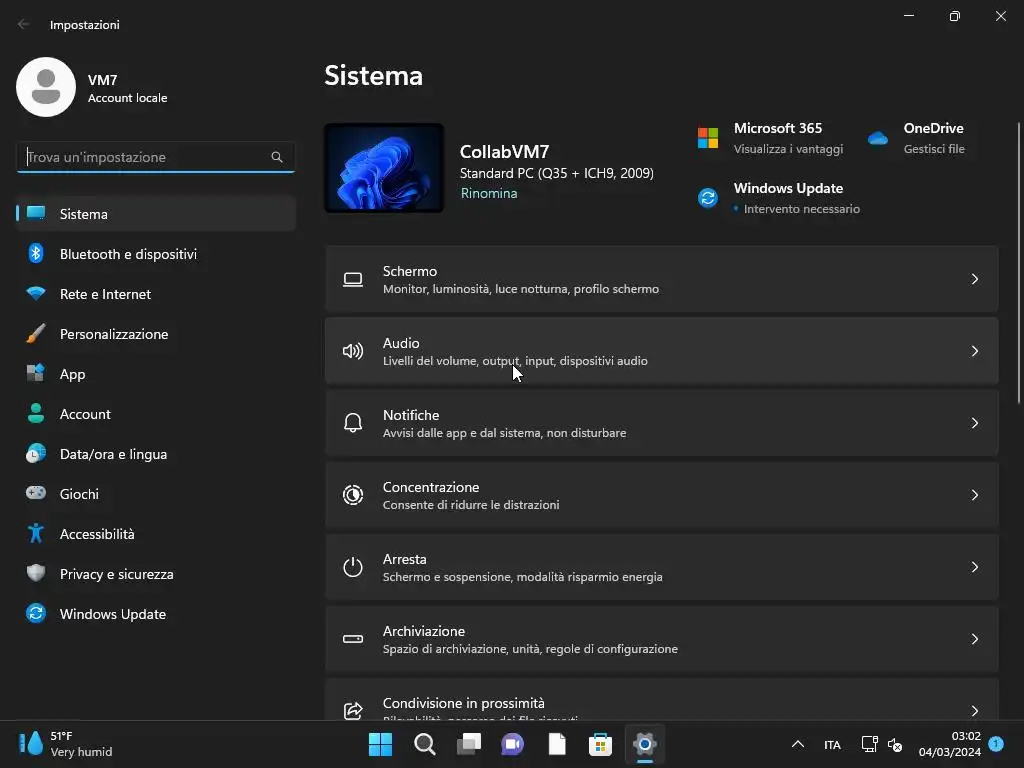Expand the Notifiche row chevron

pyautogui.click(x=974, y=423)
